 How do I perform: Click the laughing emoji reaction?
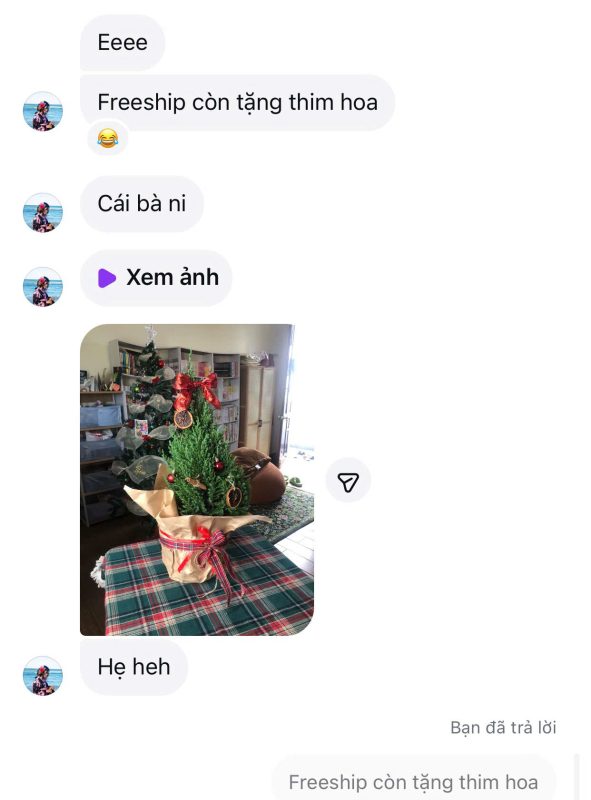(x=108, y=138)
